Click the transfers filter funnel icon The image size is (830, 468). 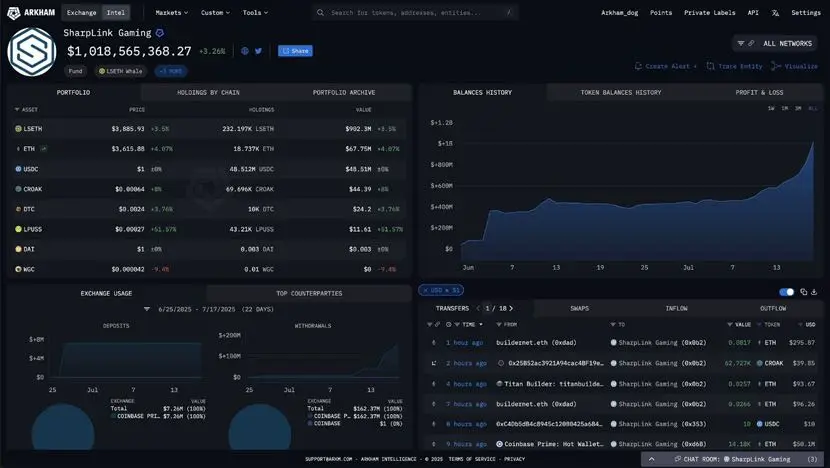[x=429, y=325]
